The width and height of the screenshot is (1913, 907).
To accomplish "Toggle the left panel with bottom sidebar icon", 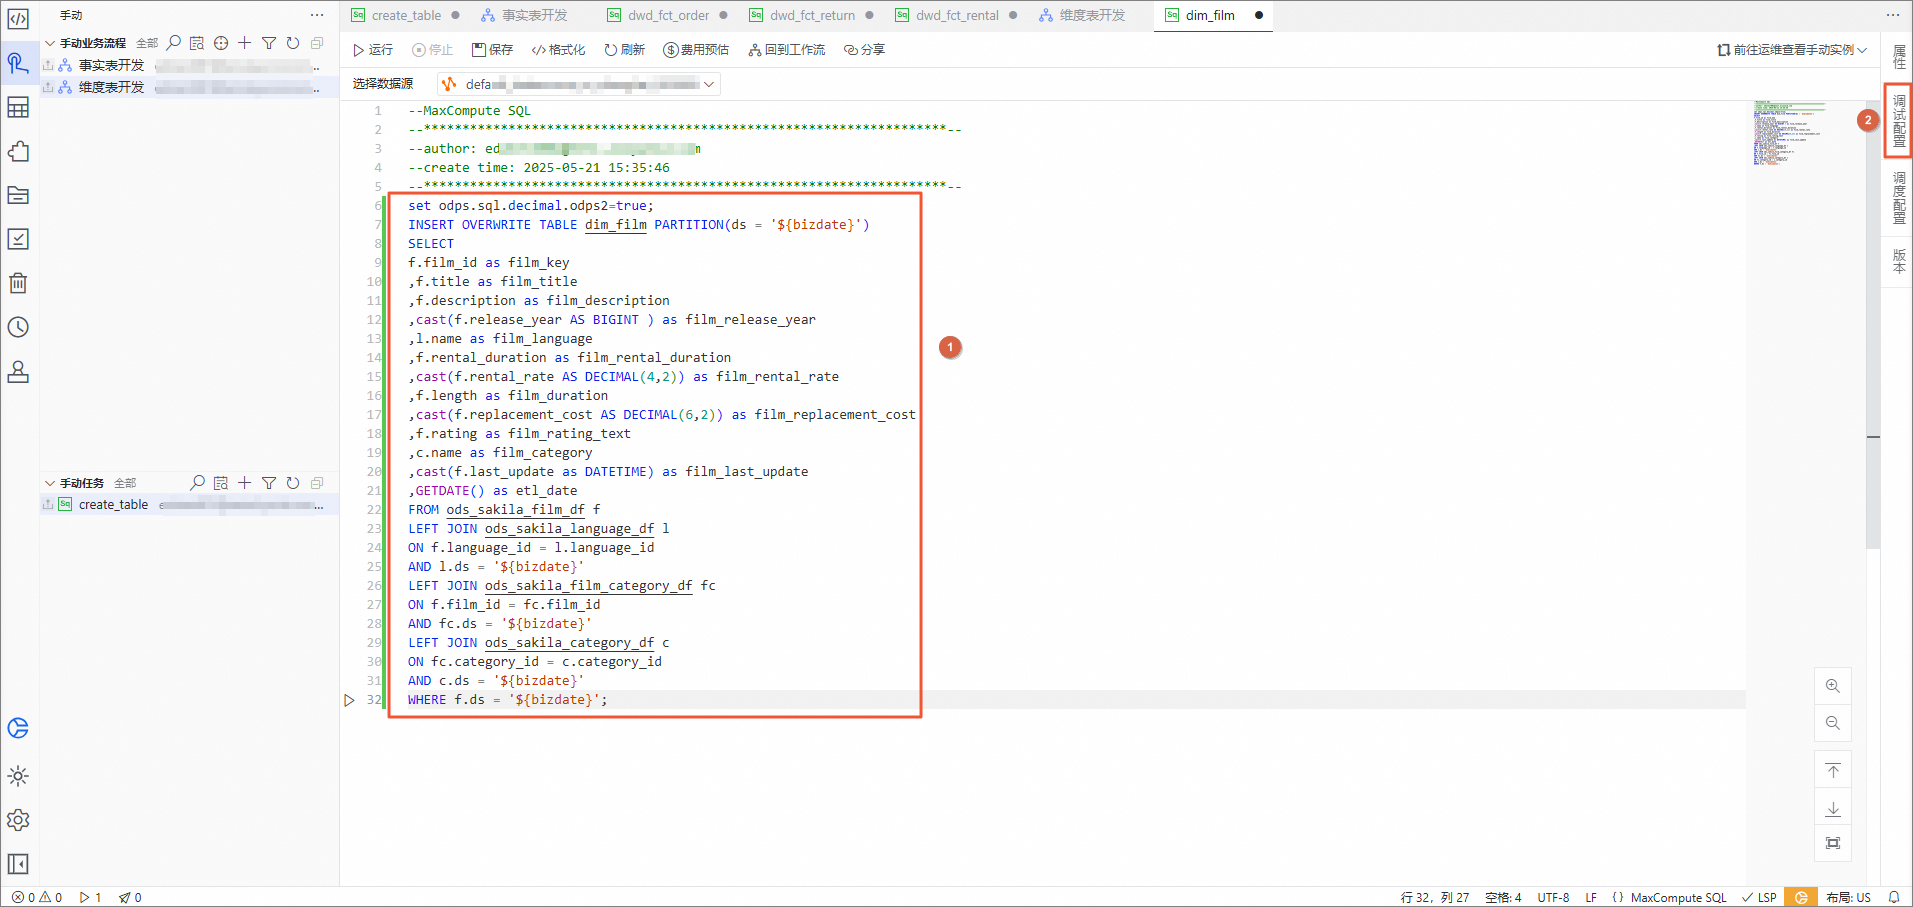I will coord(18,864).
